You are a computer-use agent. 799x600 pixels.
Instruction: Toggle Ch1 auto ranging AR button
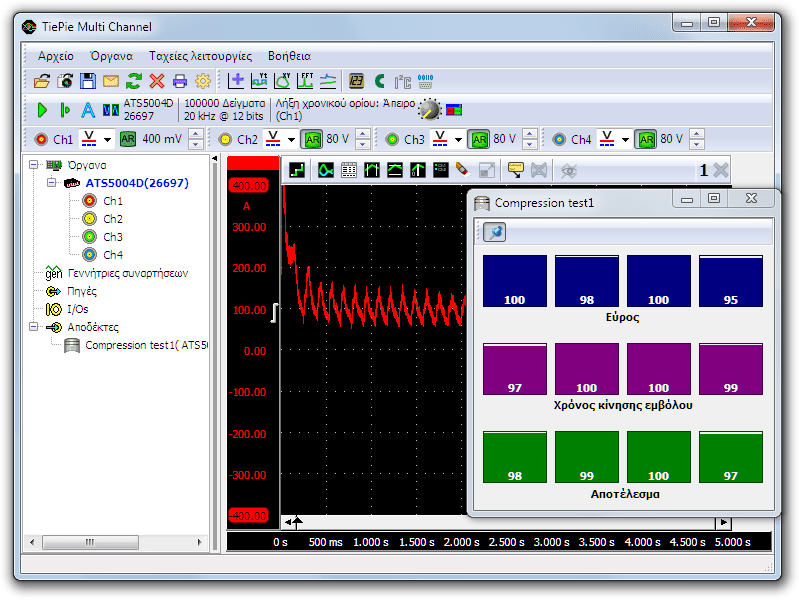coord(127,139)
